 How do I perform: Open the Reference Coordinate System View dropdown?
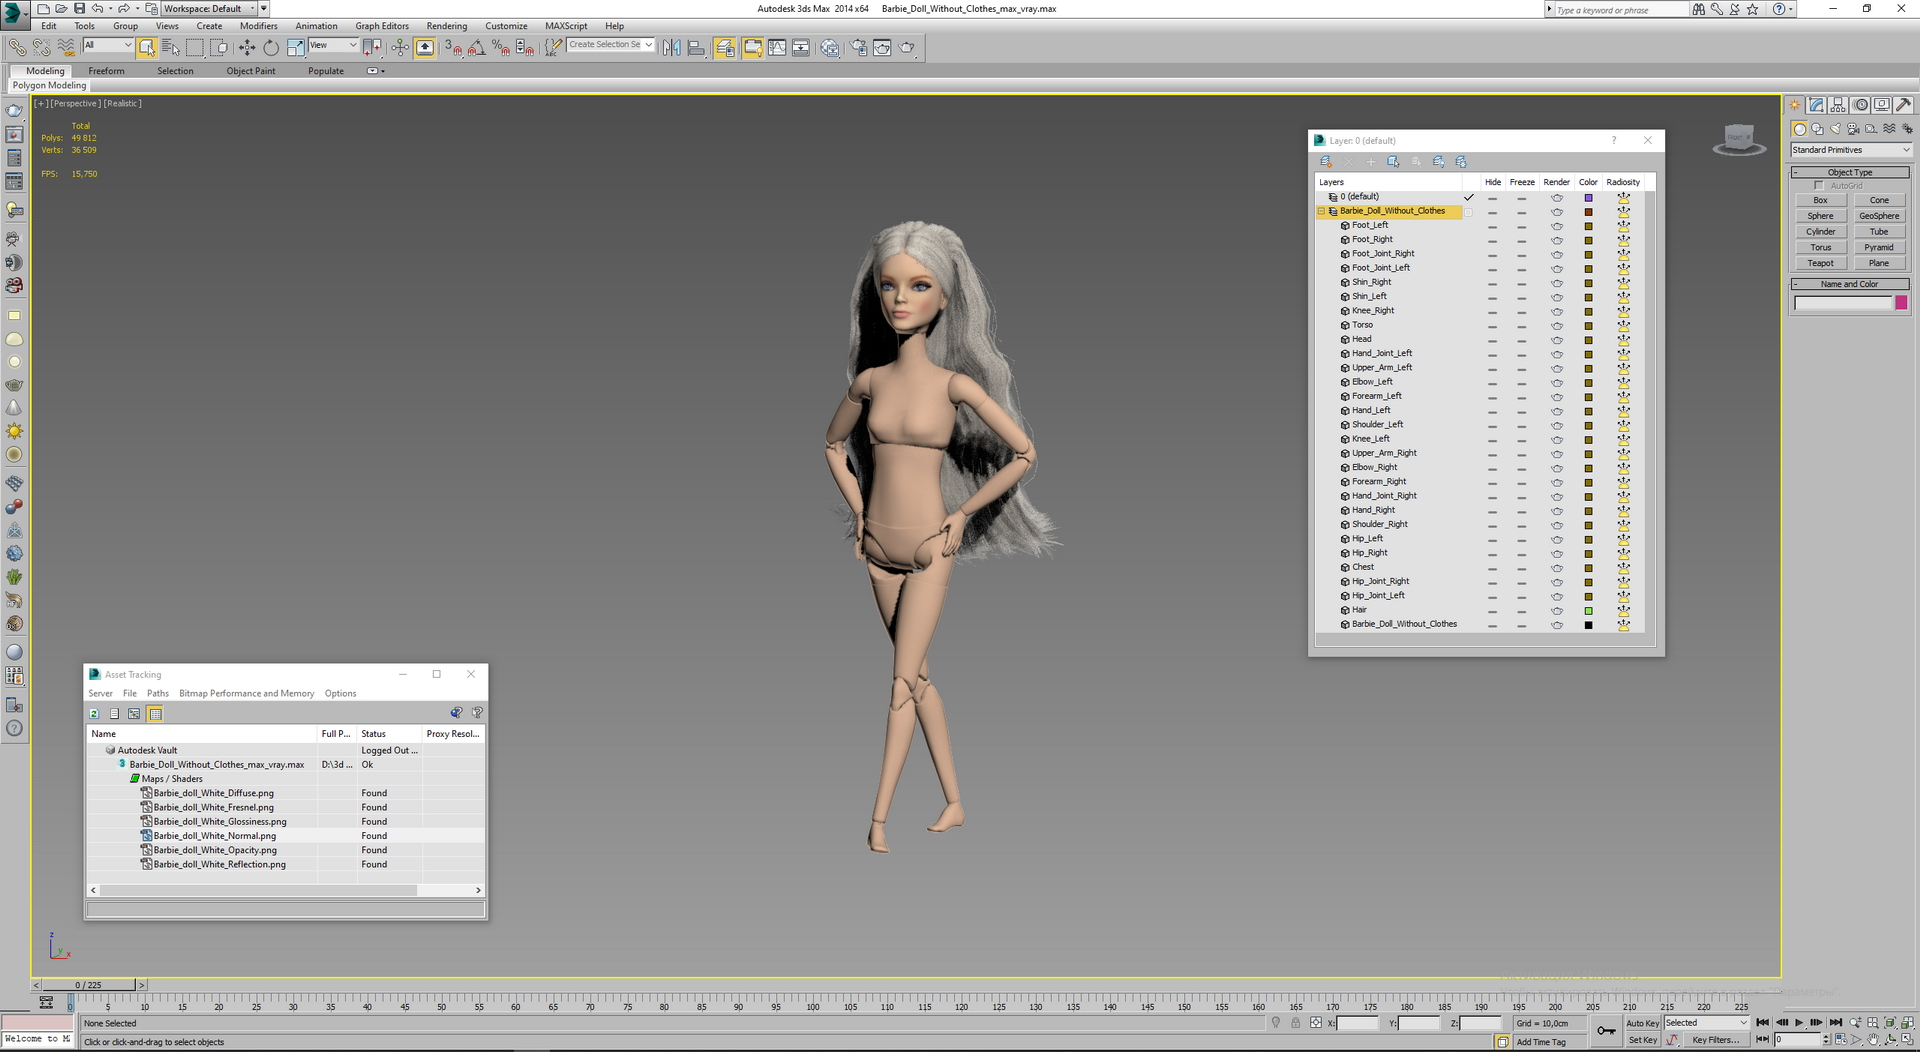(x=333, y=45)
